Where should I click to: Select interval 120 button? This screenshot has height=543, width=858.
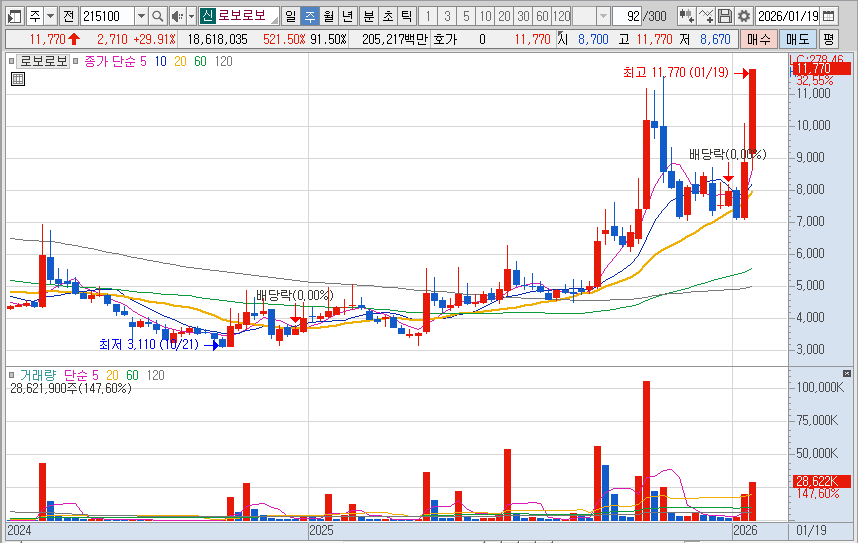561,16
